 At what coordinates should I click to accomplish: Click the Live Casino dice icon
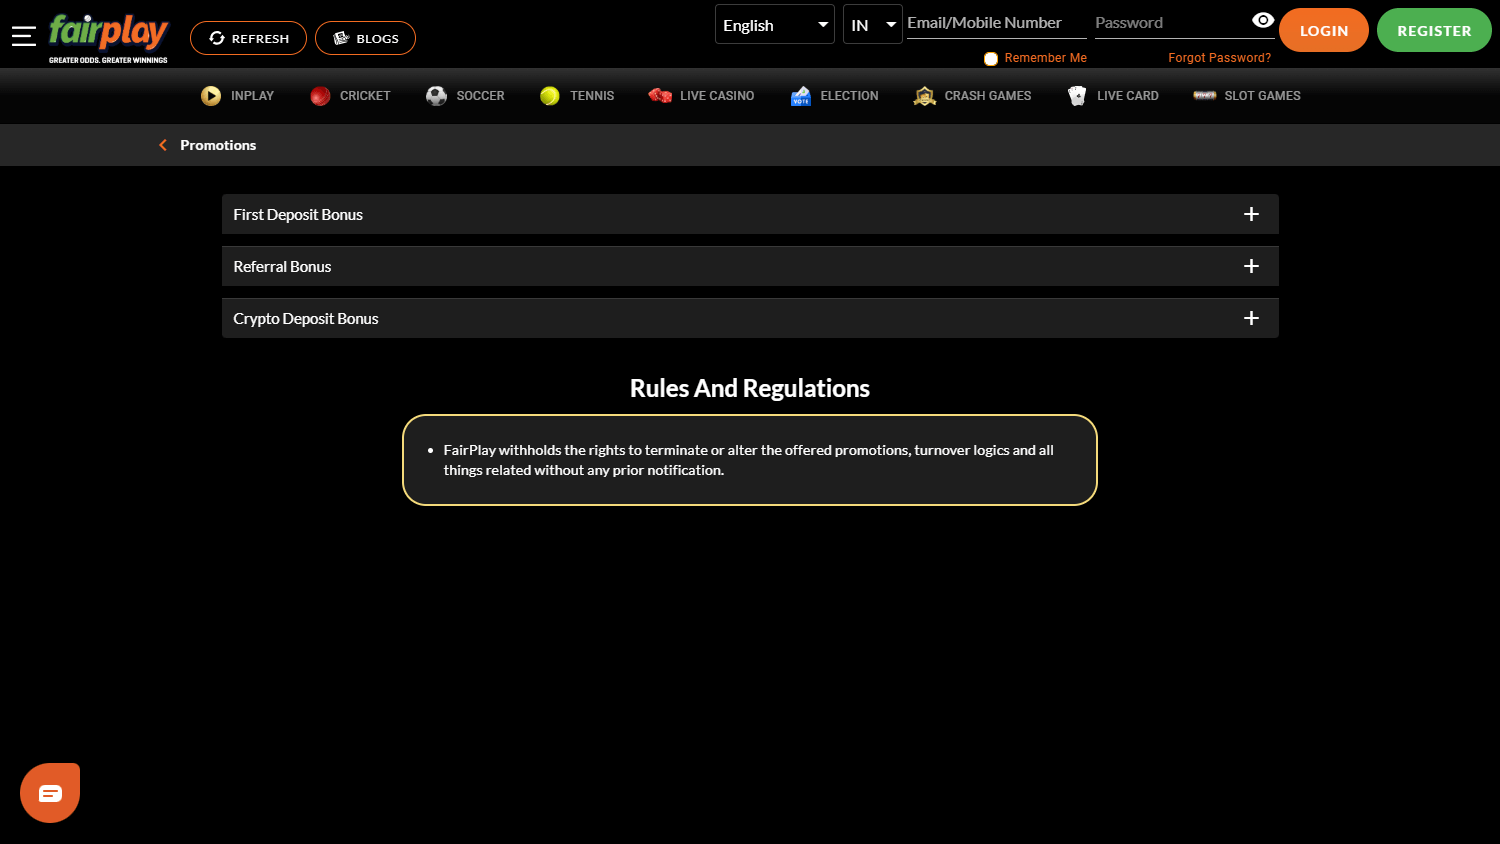[x=660, y=96]
